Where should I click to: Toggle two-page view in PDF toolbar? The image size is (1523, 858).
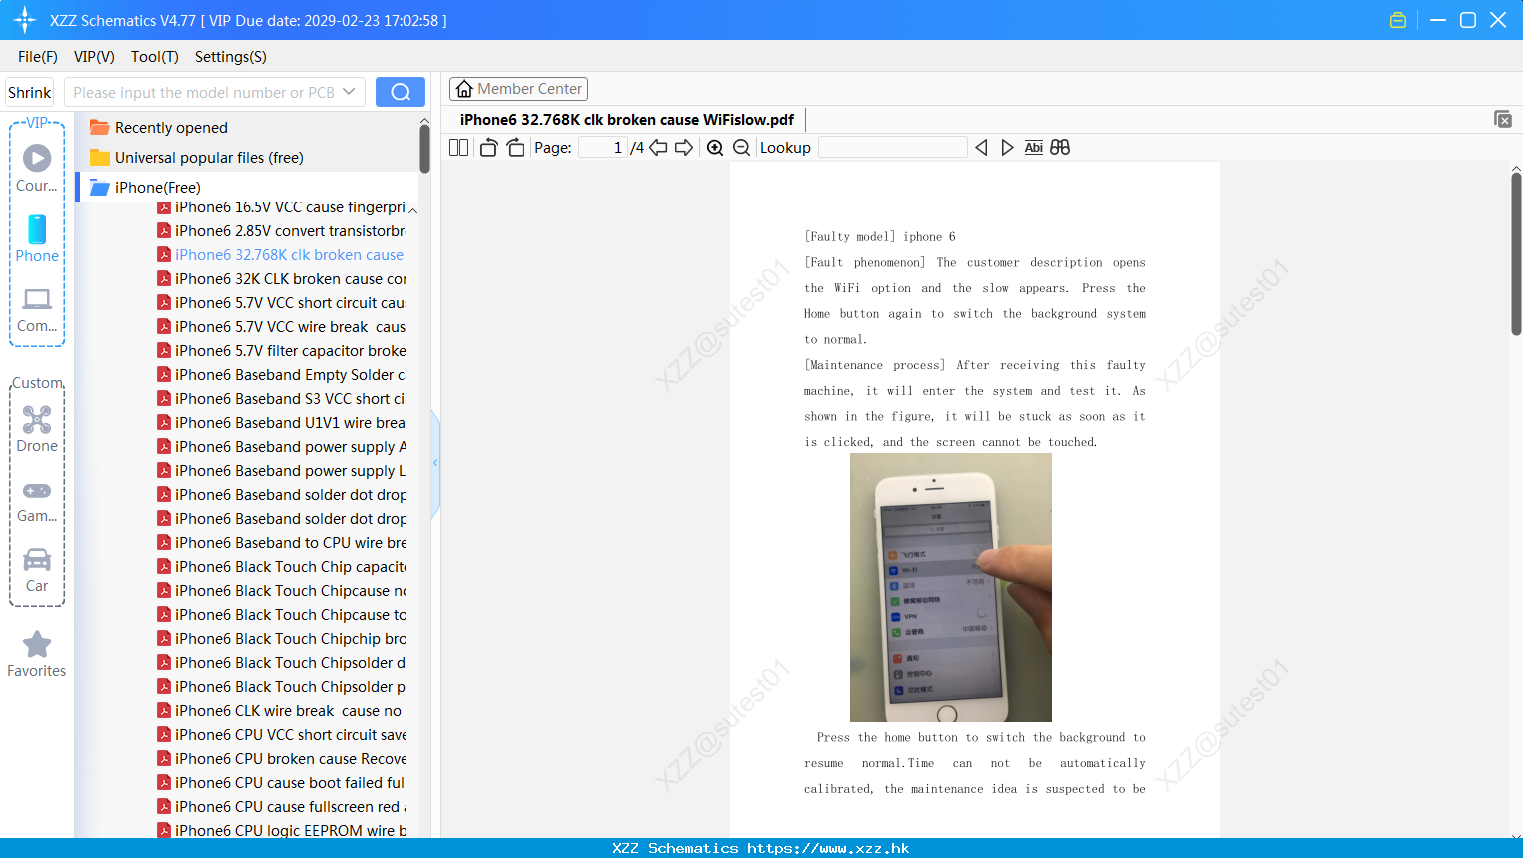coord(458,148)
